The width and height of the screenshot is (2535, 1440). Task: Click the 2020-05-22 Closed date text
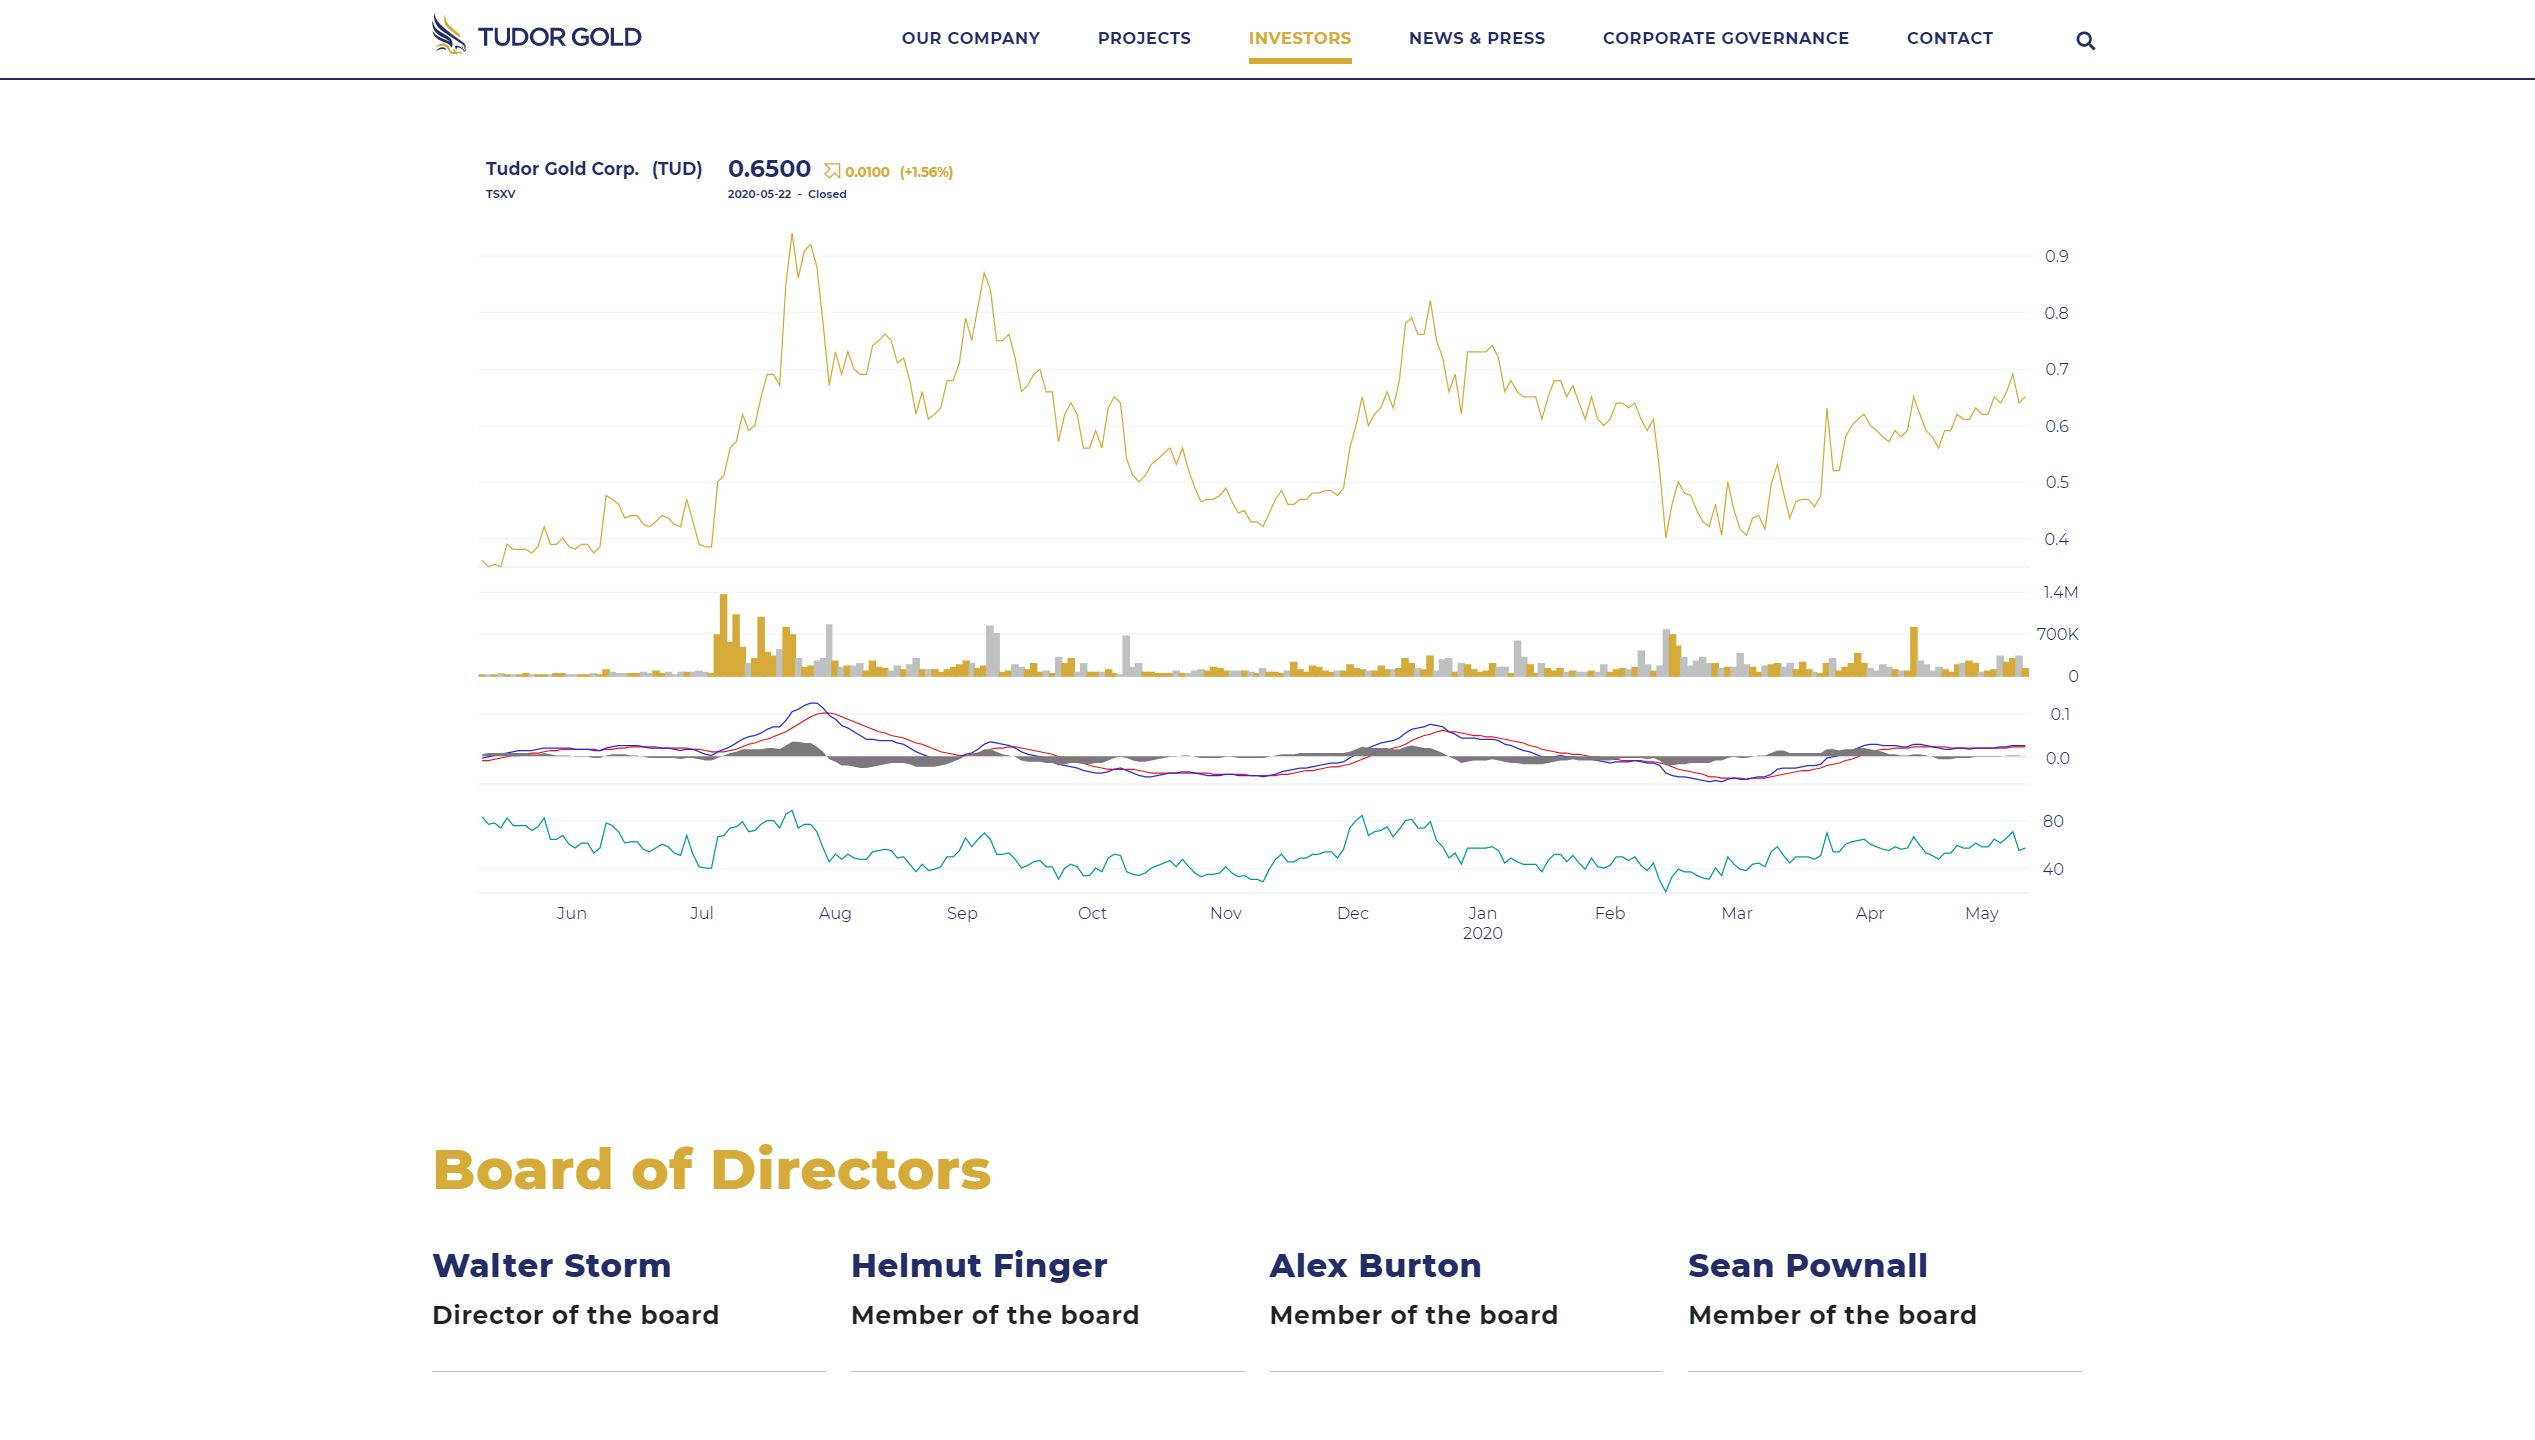point(787,194)
